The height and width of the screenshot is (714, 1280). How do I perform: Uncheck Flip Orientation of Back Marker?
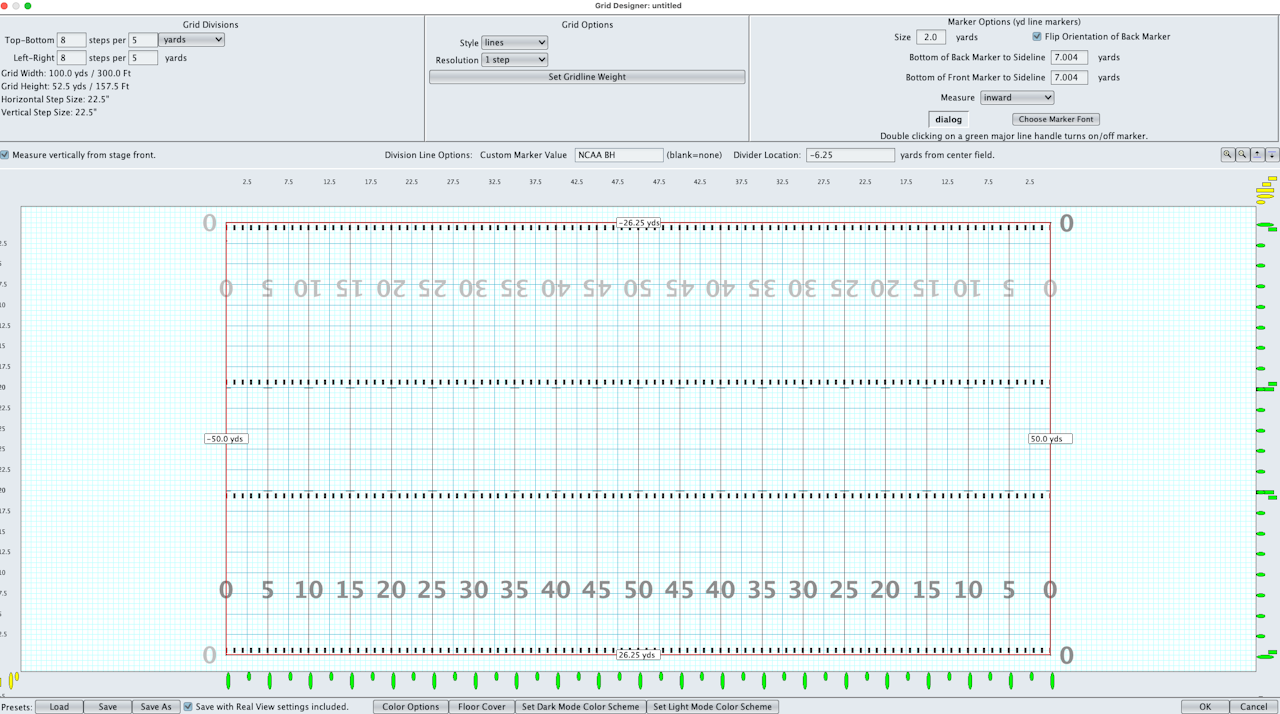point(1037,37)
